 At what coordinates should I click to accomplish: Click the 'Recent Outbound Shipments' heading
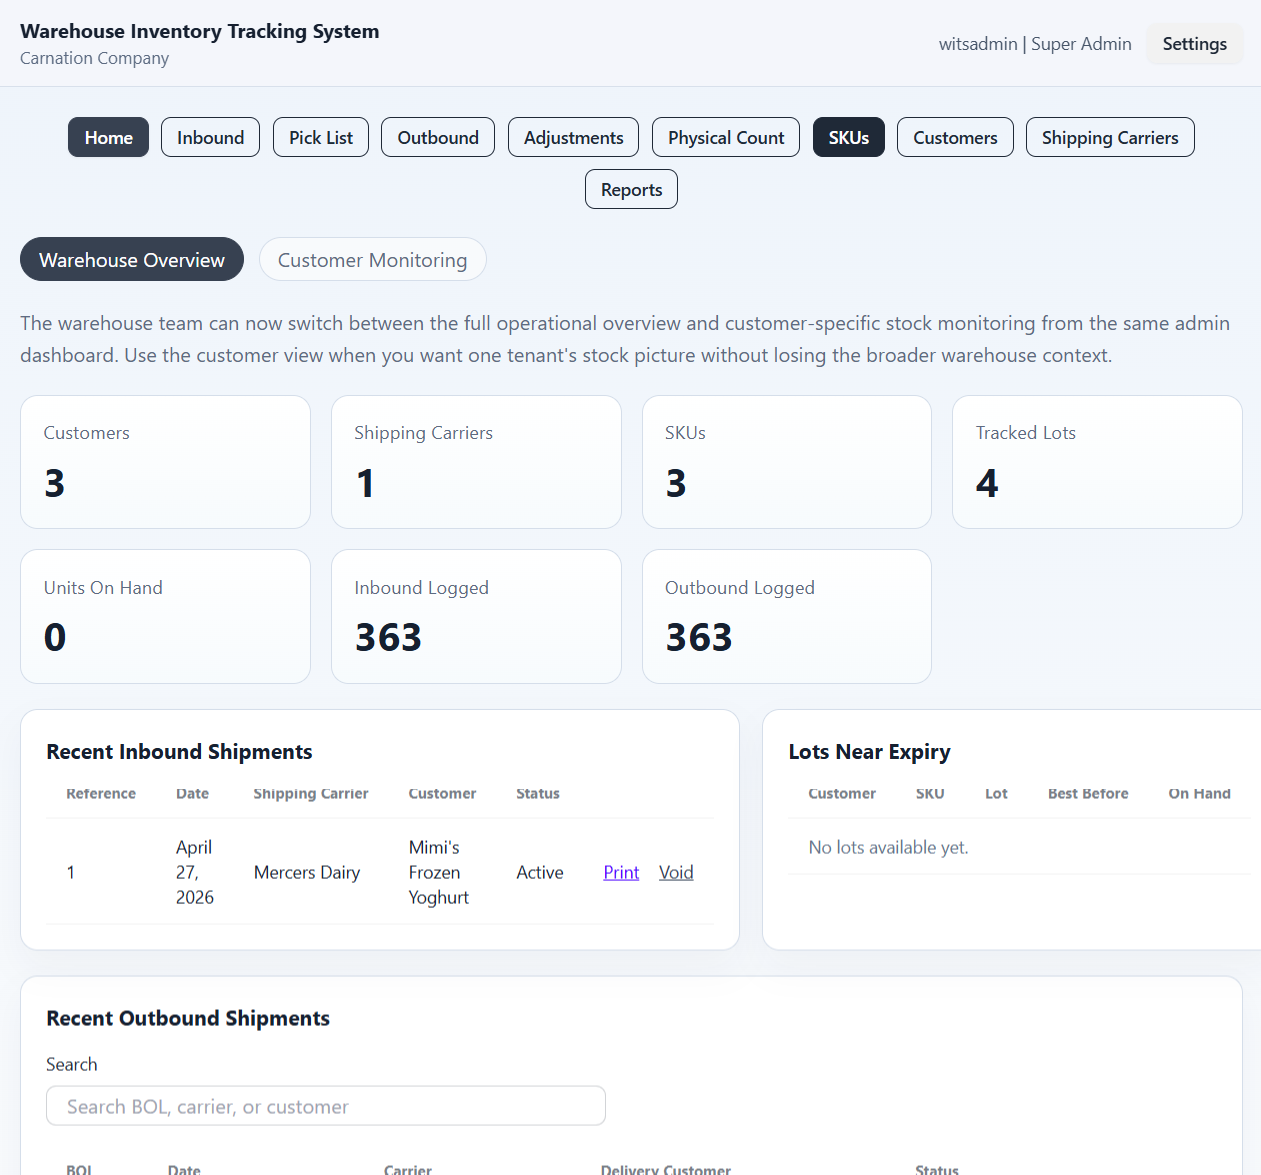point(188,1018)
